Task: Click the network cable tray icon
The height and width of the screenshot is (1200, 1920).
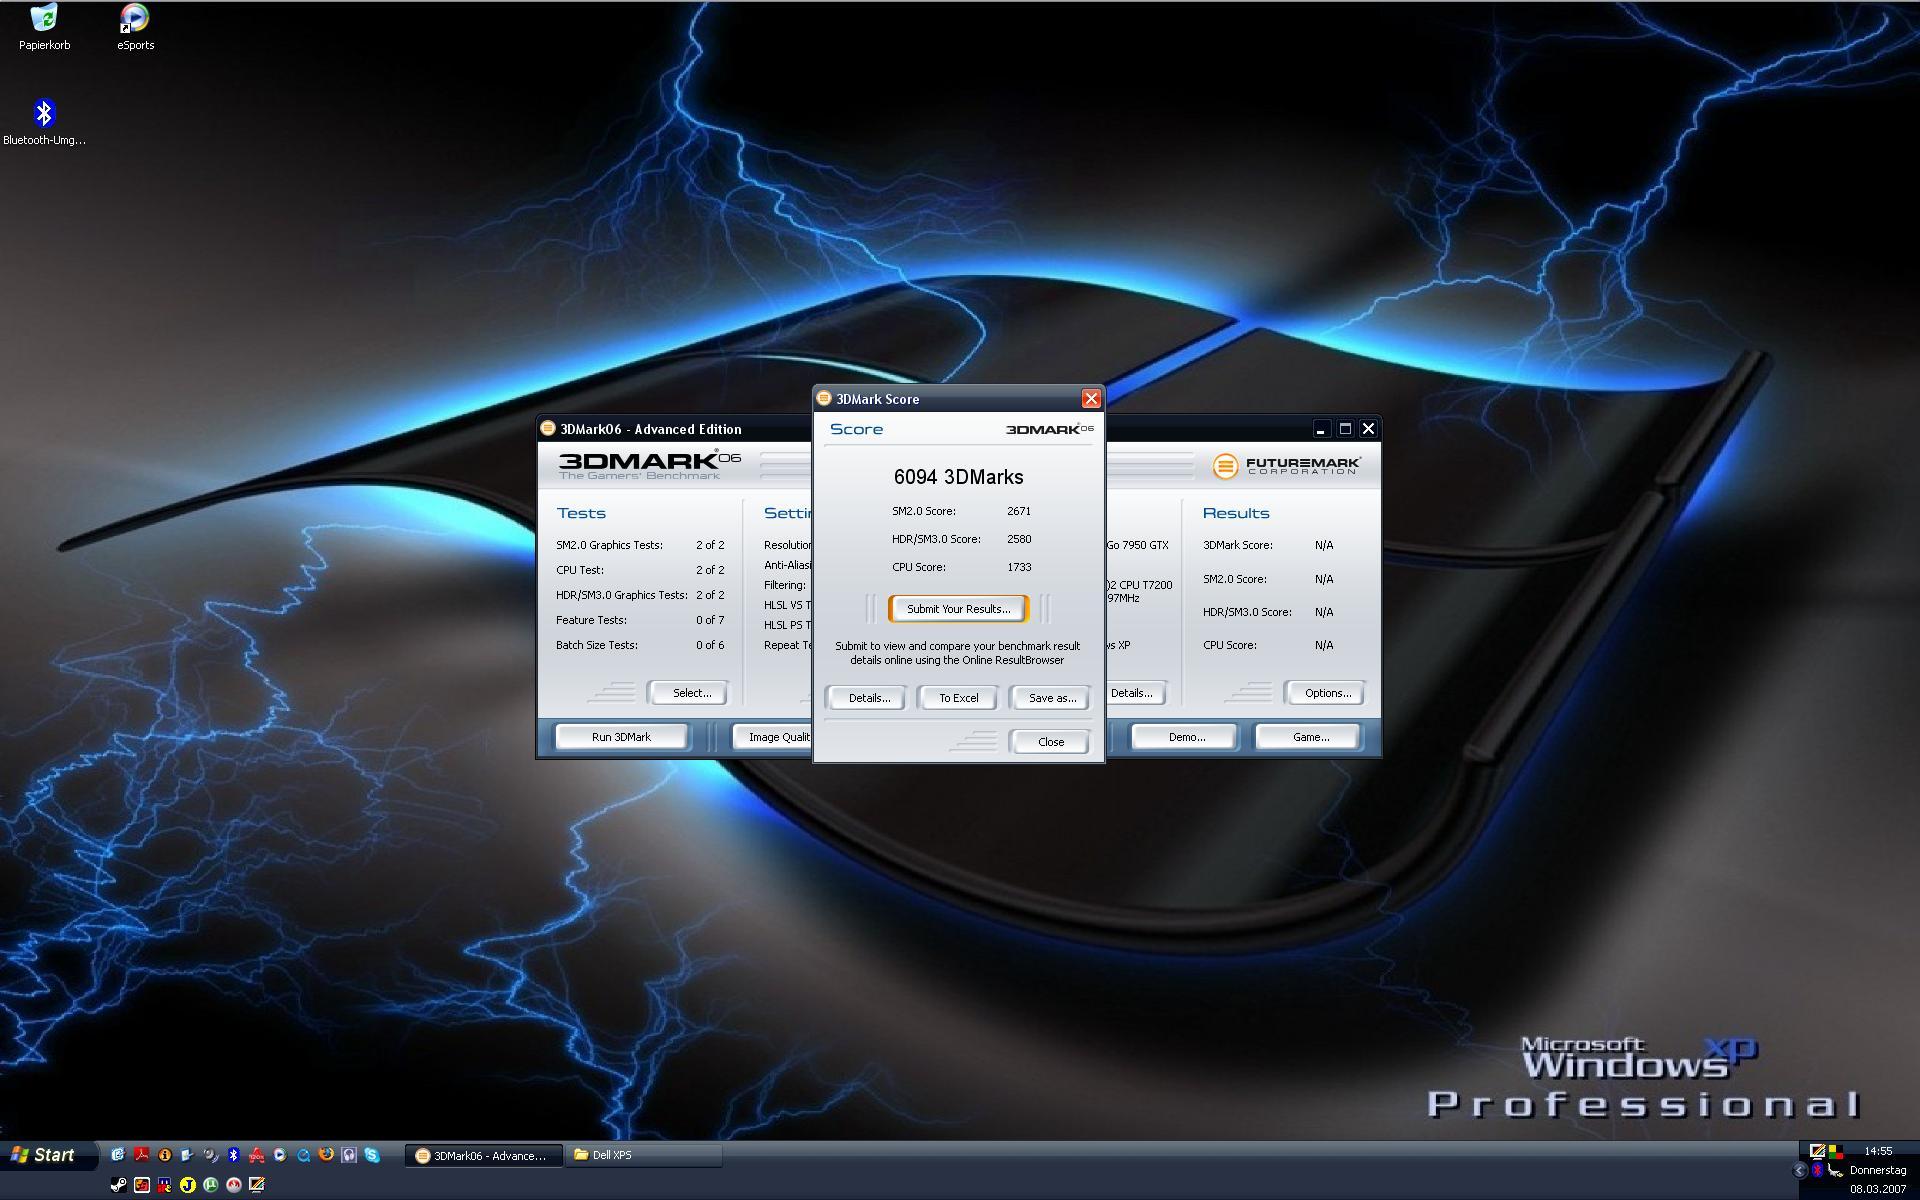Action: [1835, 1170]
